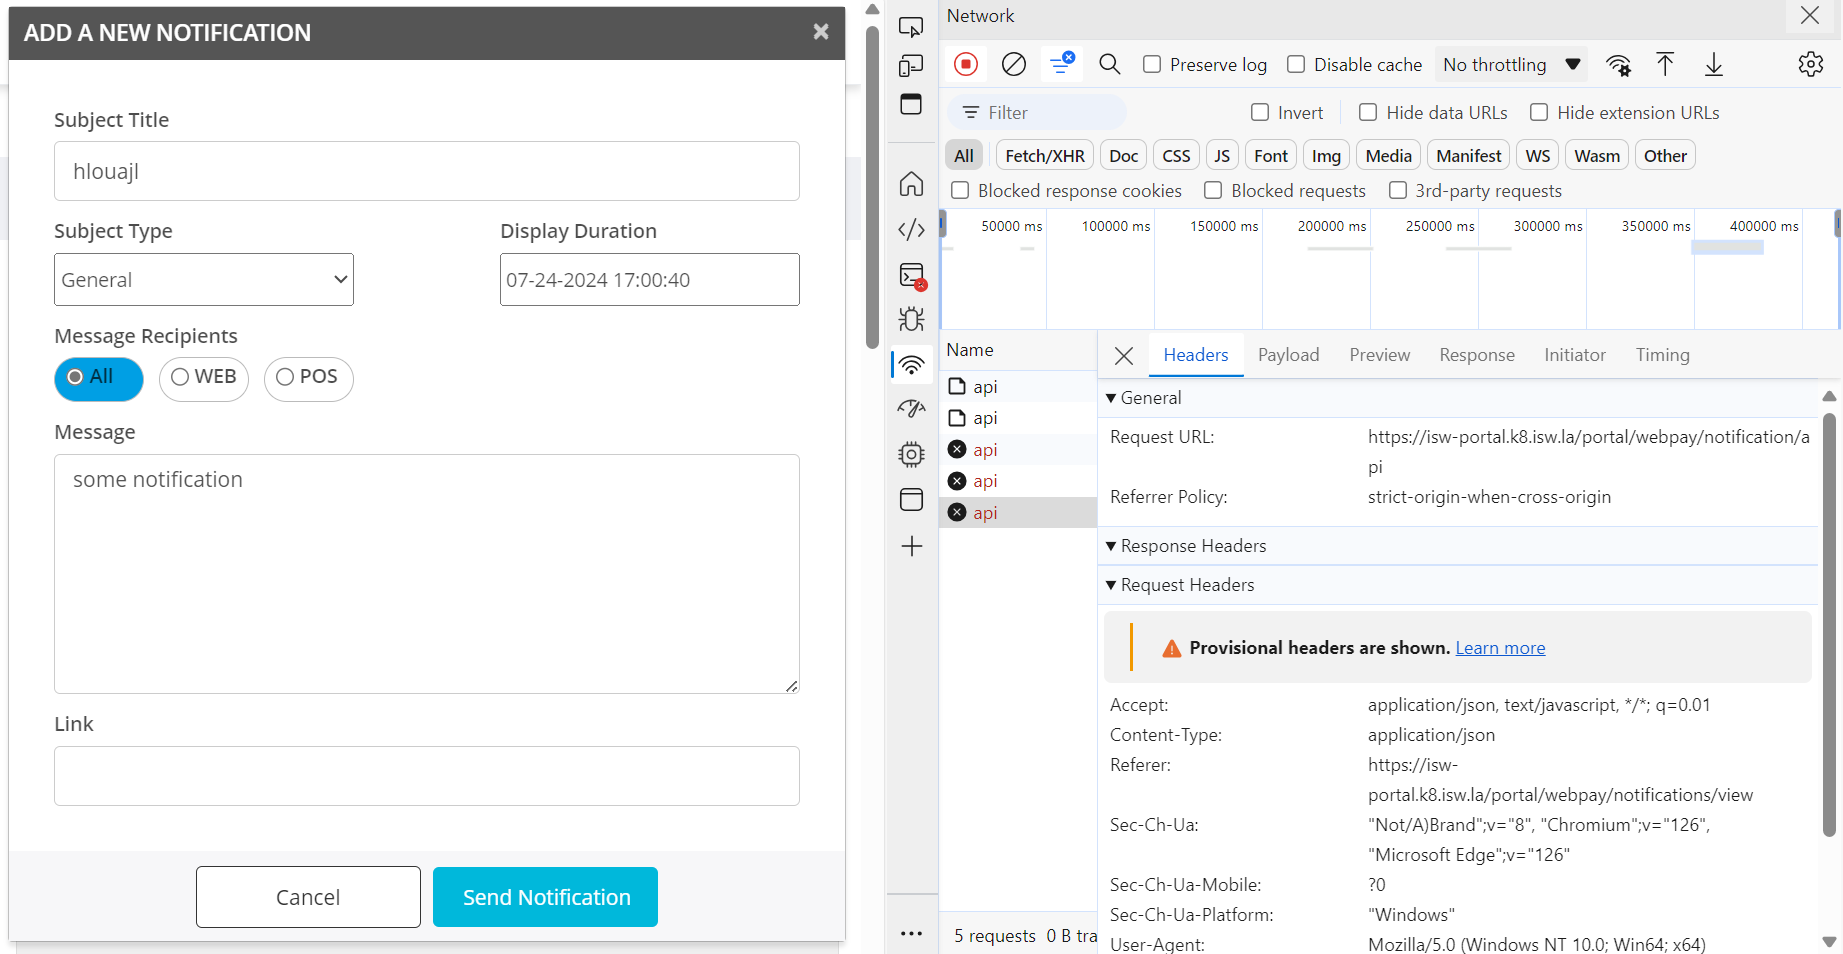Viewport: 1843px width, 954px height.
Task: Click the record network log icon
Action: pyautogui.click(x=965, y=65)
